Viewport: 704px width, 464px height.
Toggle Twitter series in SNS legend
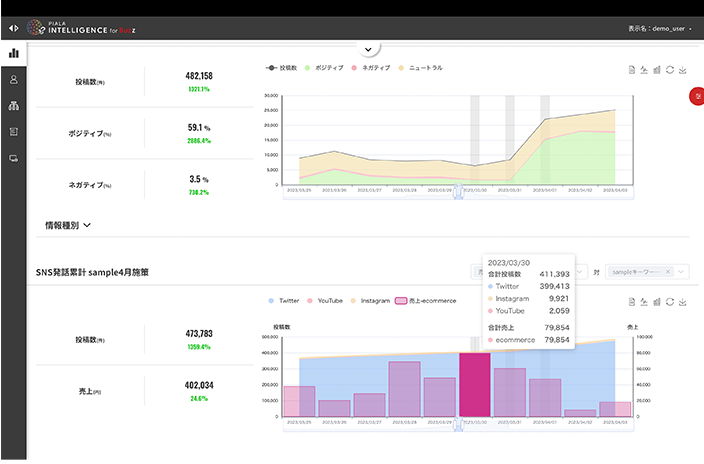283,300
